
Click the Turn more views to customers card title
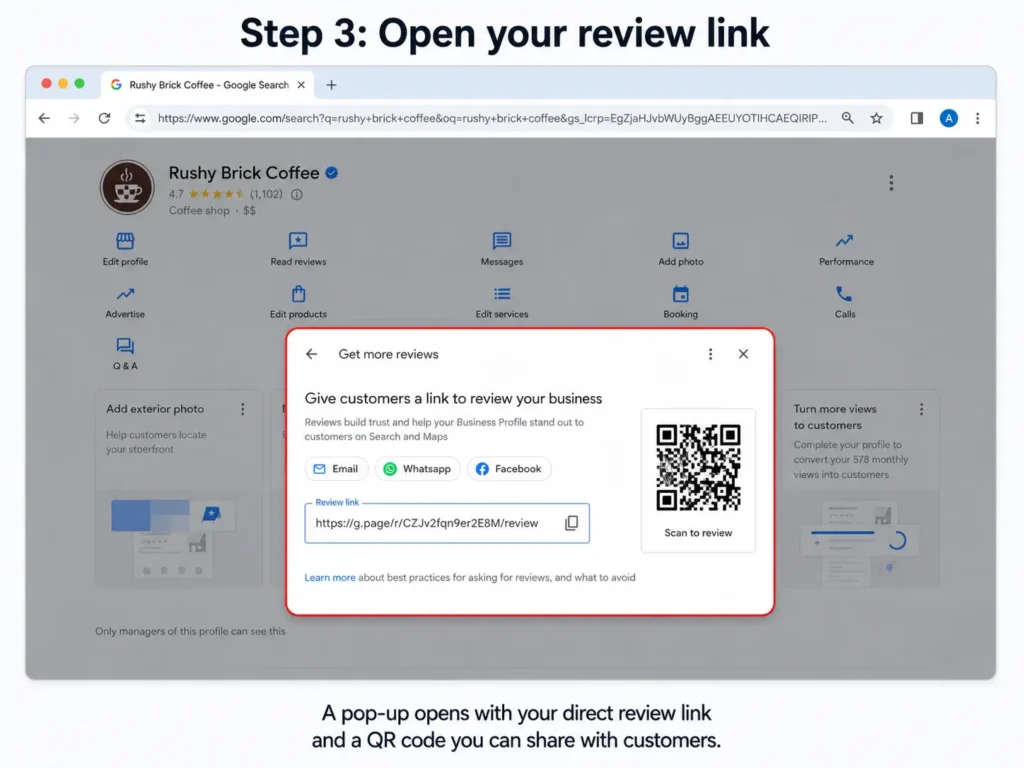click(x=835, y=417)
